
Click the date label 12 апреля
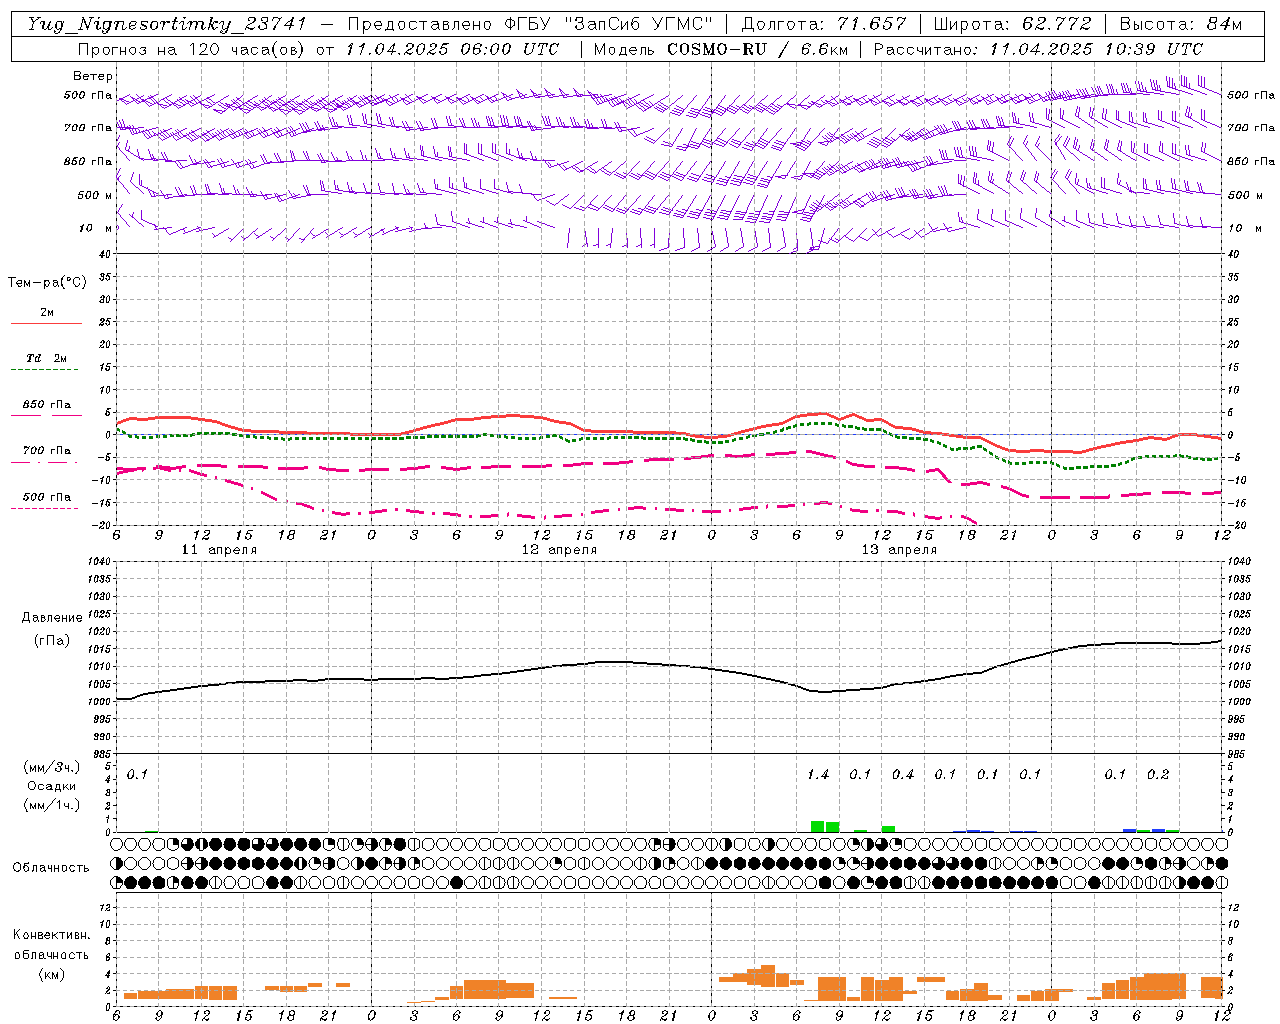click(x=559, y=550)
